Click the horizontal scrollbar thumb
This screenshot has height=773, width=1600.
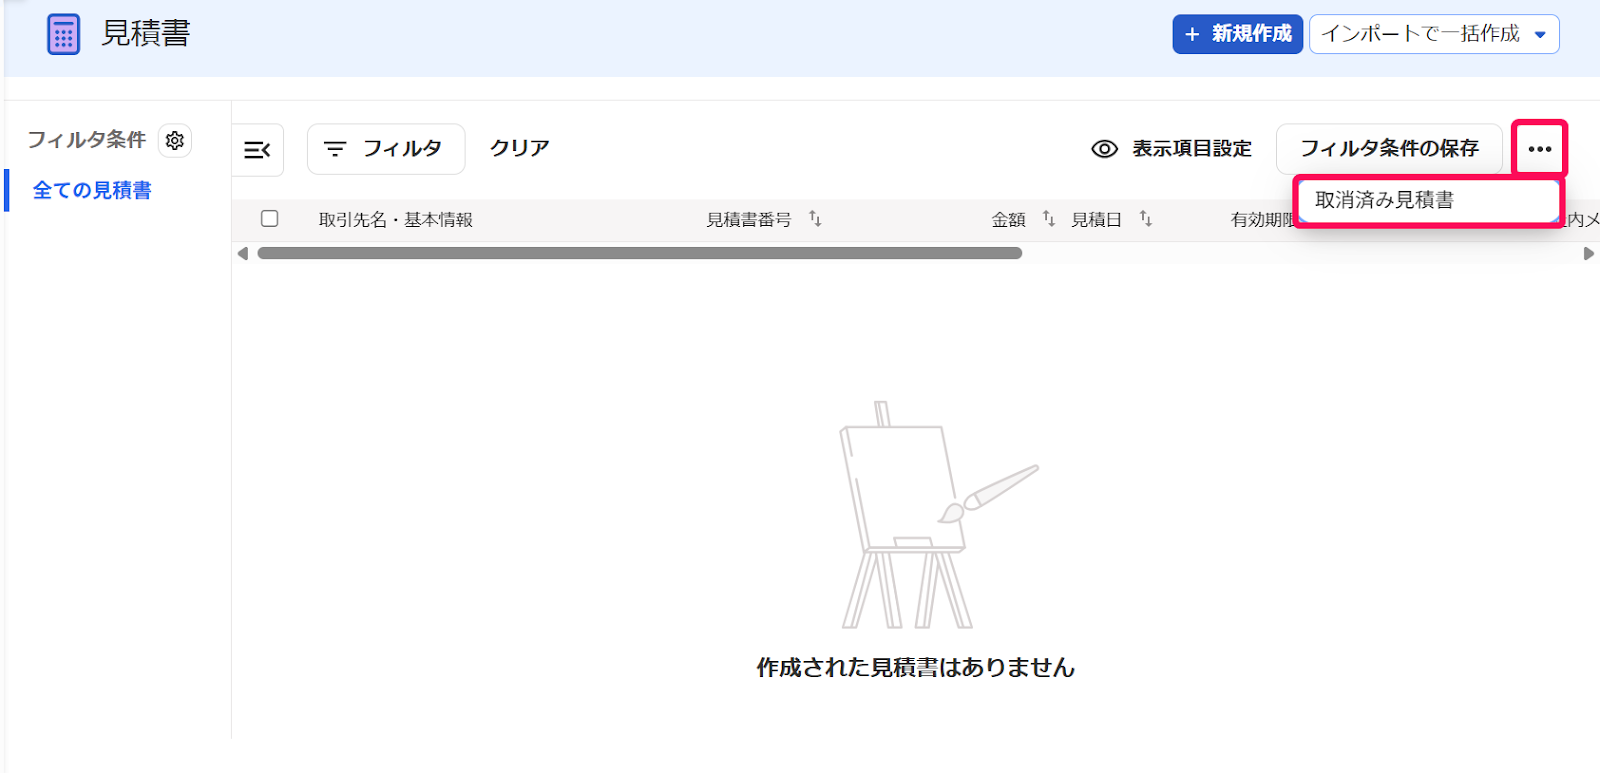(640, 254)
